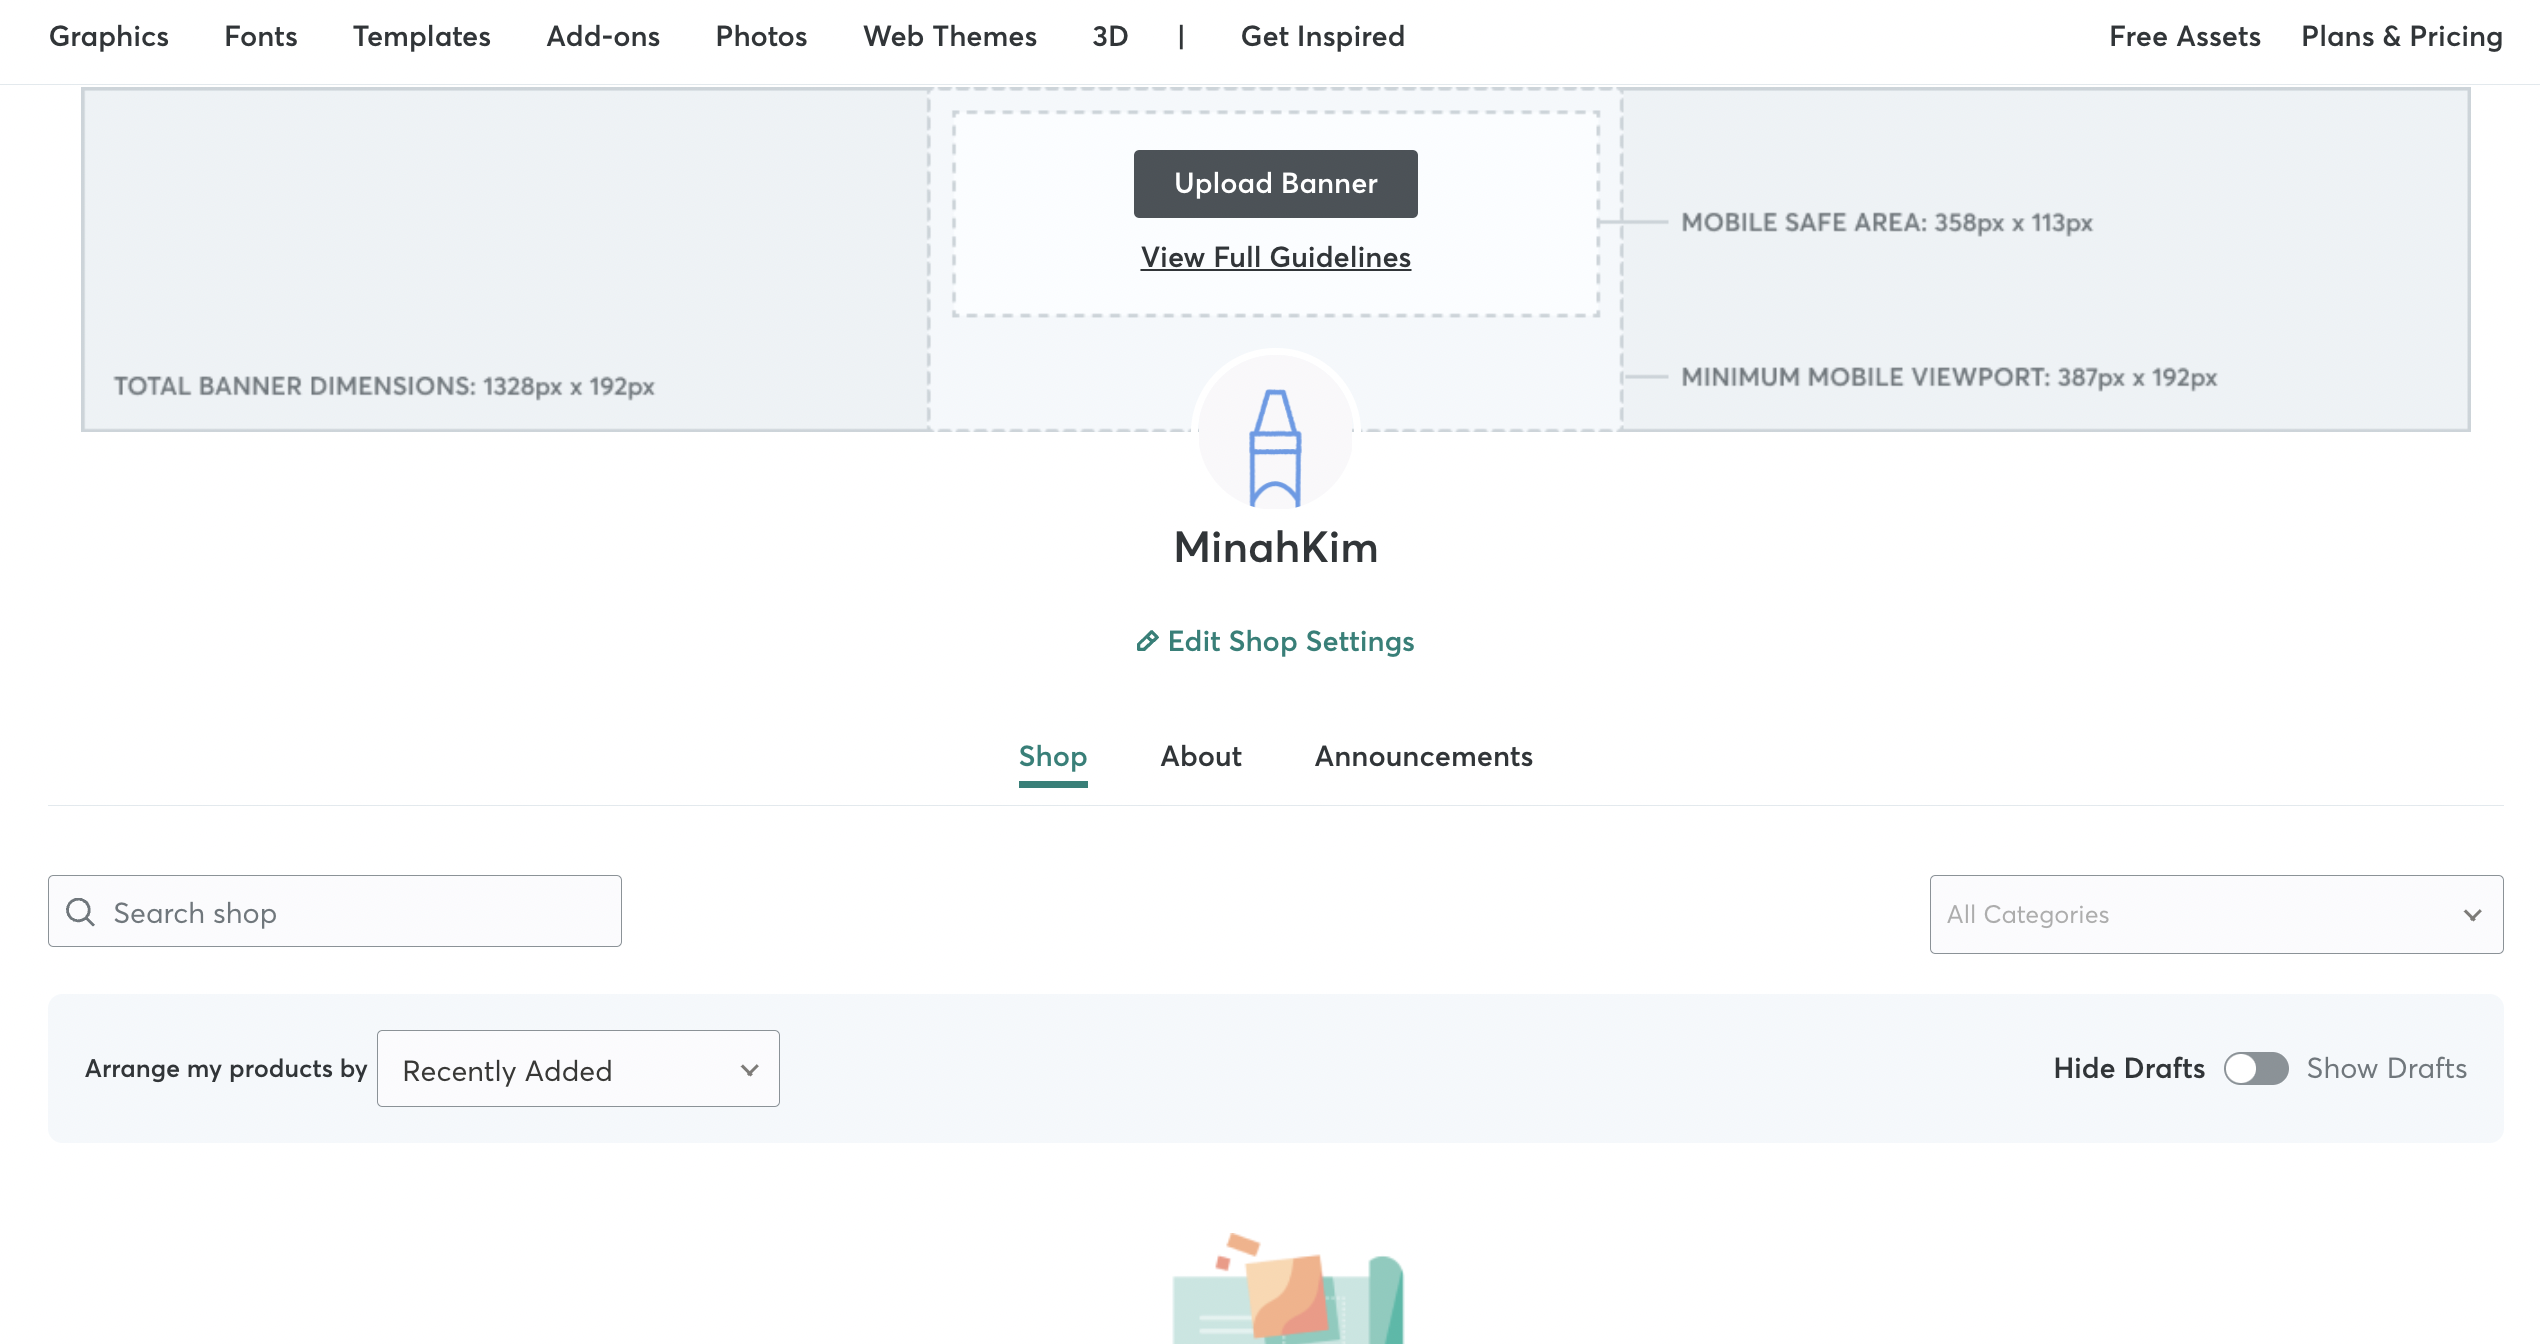Open the Graphics menu item

[108, 37]
